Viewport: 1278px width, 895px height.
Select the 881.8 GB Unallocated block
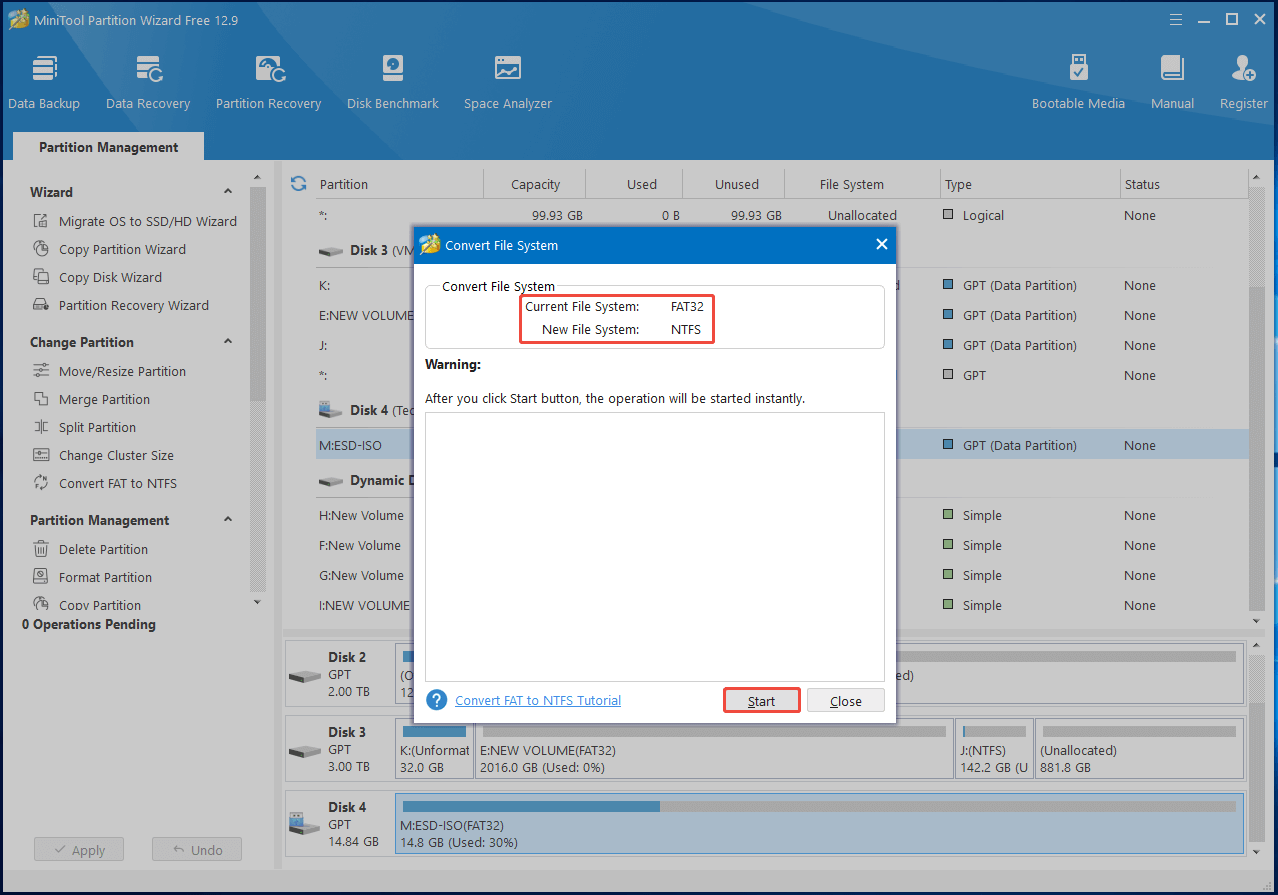click(x=1139, y=747)
